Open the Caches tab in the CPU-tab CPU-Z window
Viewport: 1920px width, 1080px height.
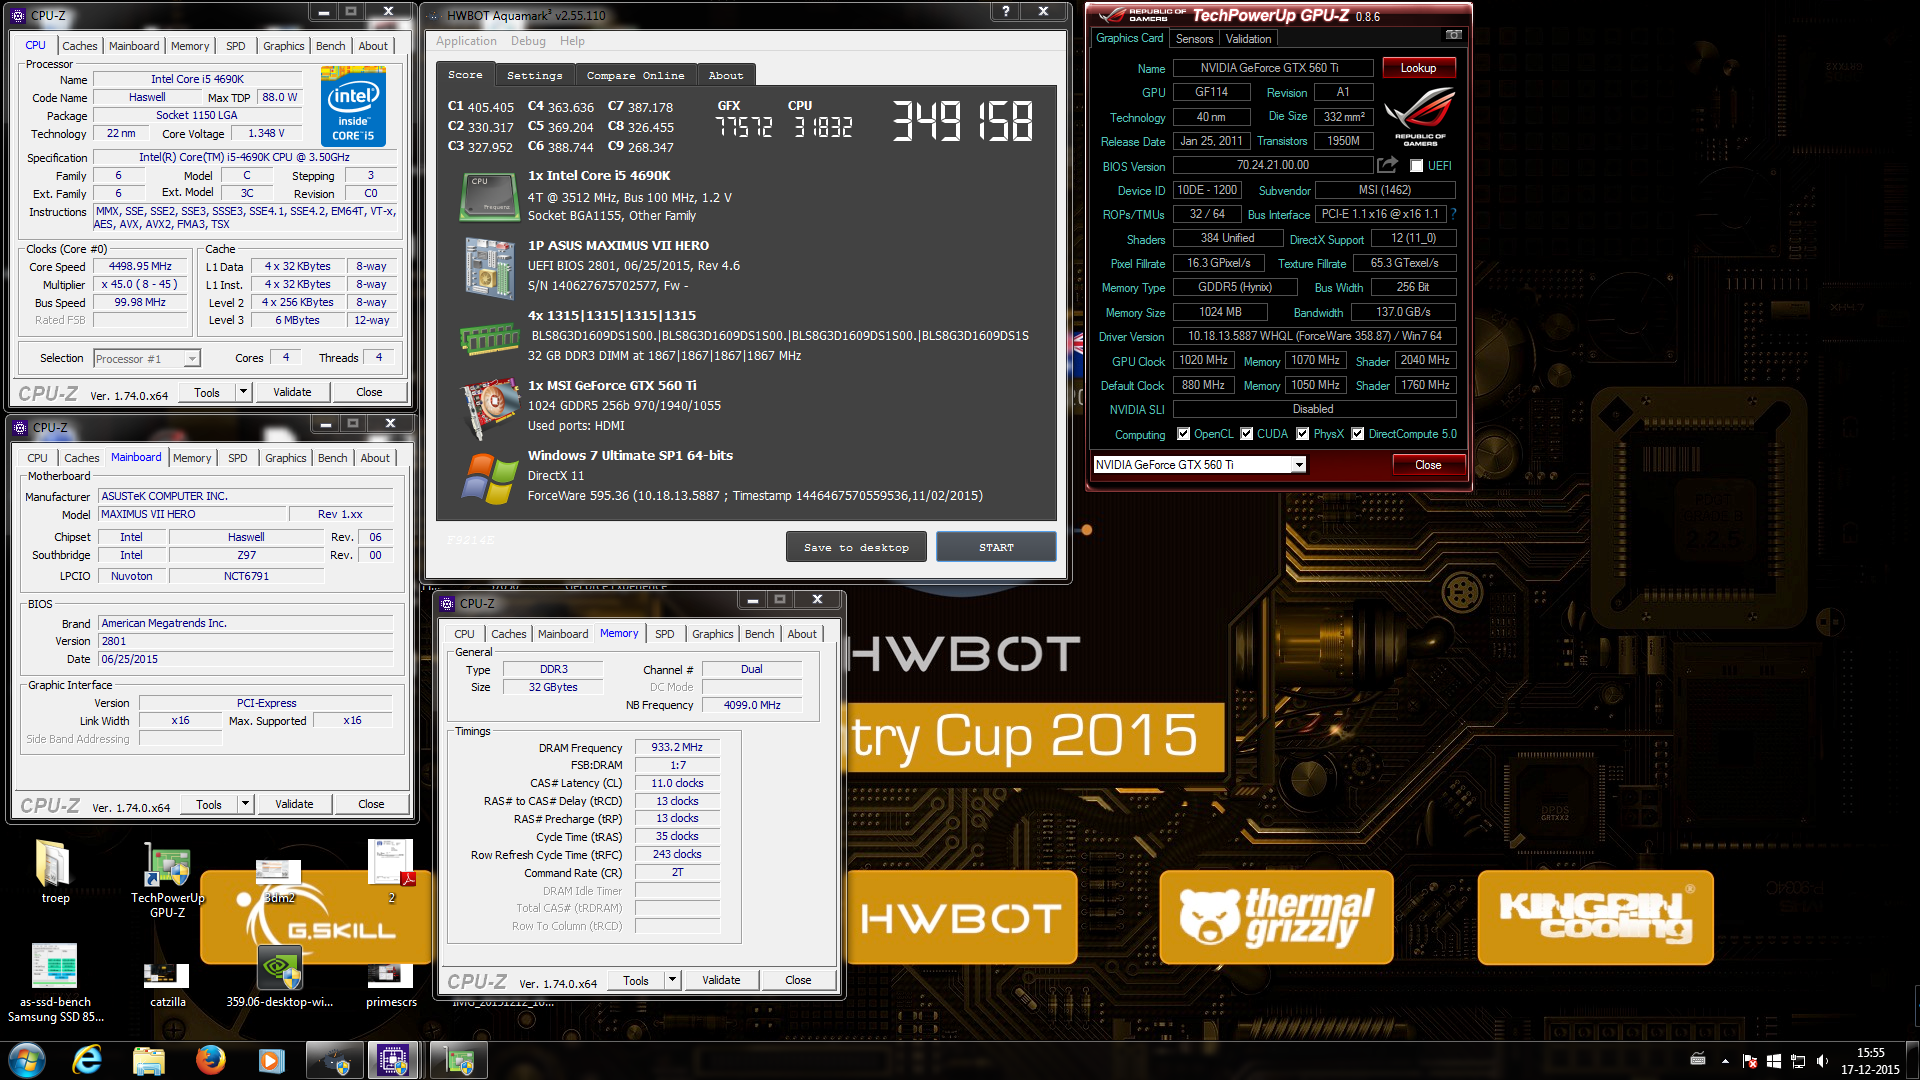point(79,46)
